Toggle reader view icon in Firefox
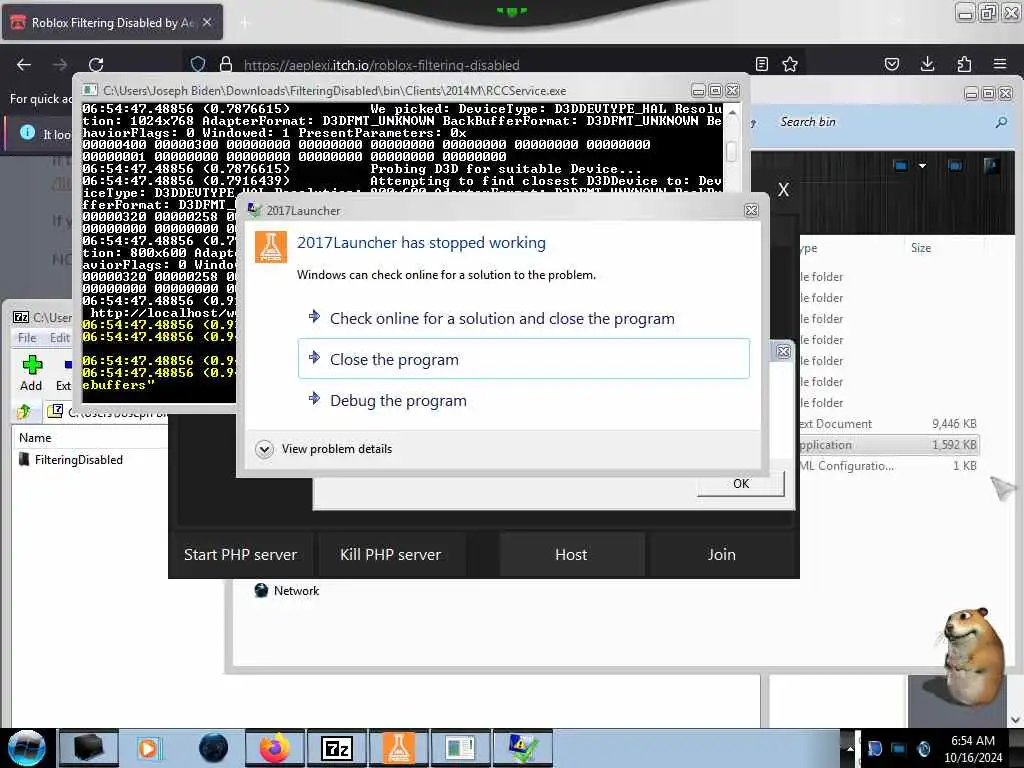 (761, 64)
